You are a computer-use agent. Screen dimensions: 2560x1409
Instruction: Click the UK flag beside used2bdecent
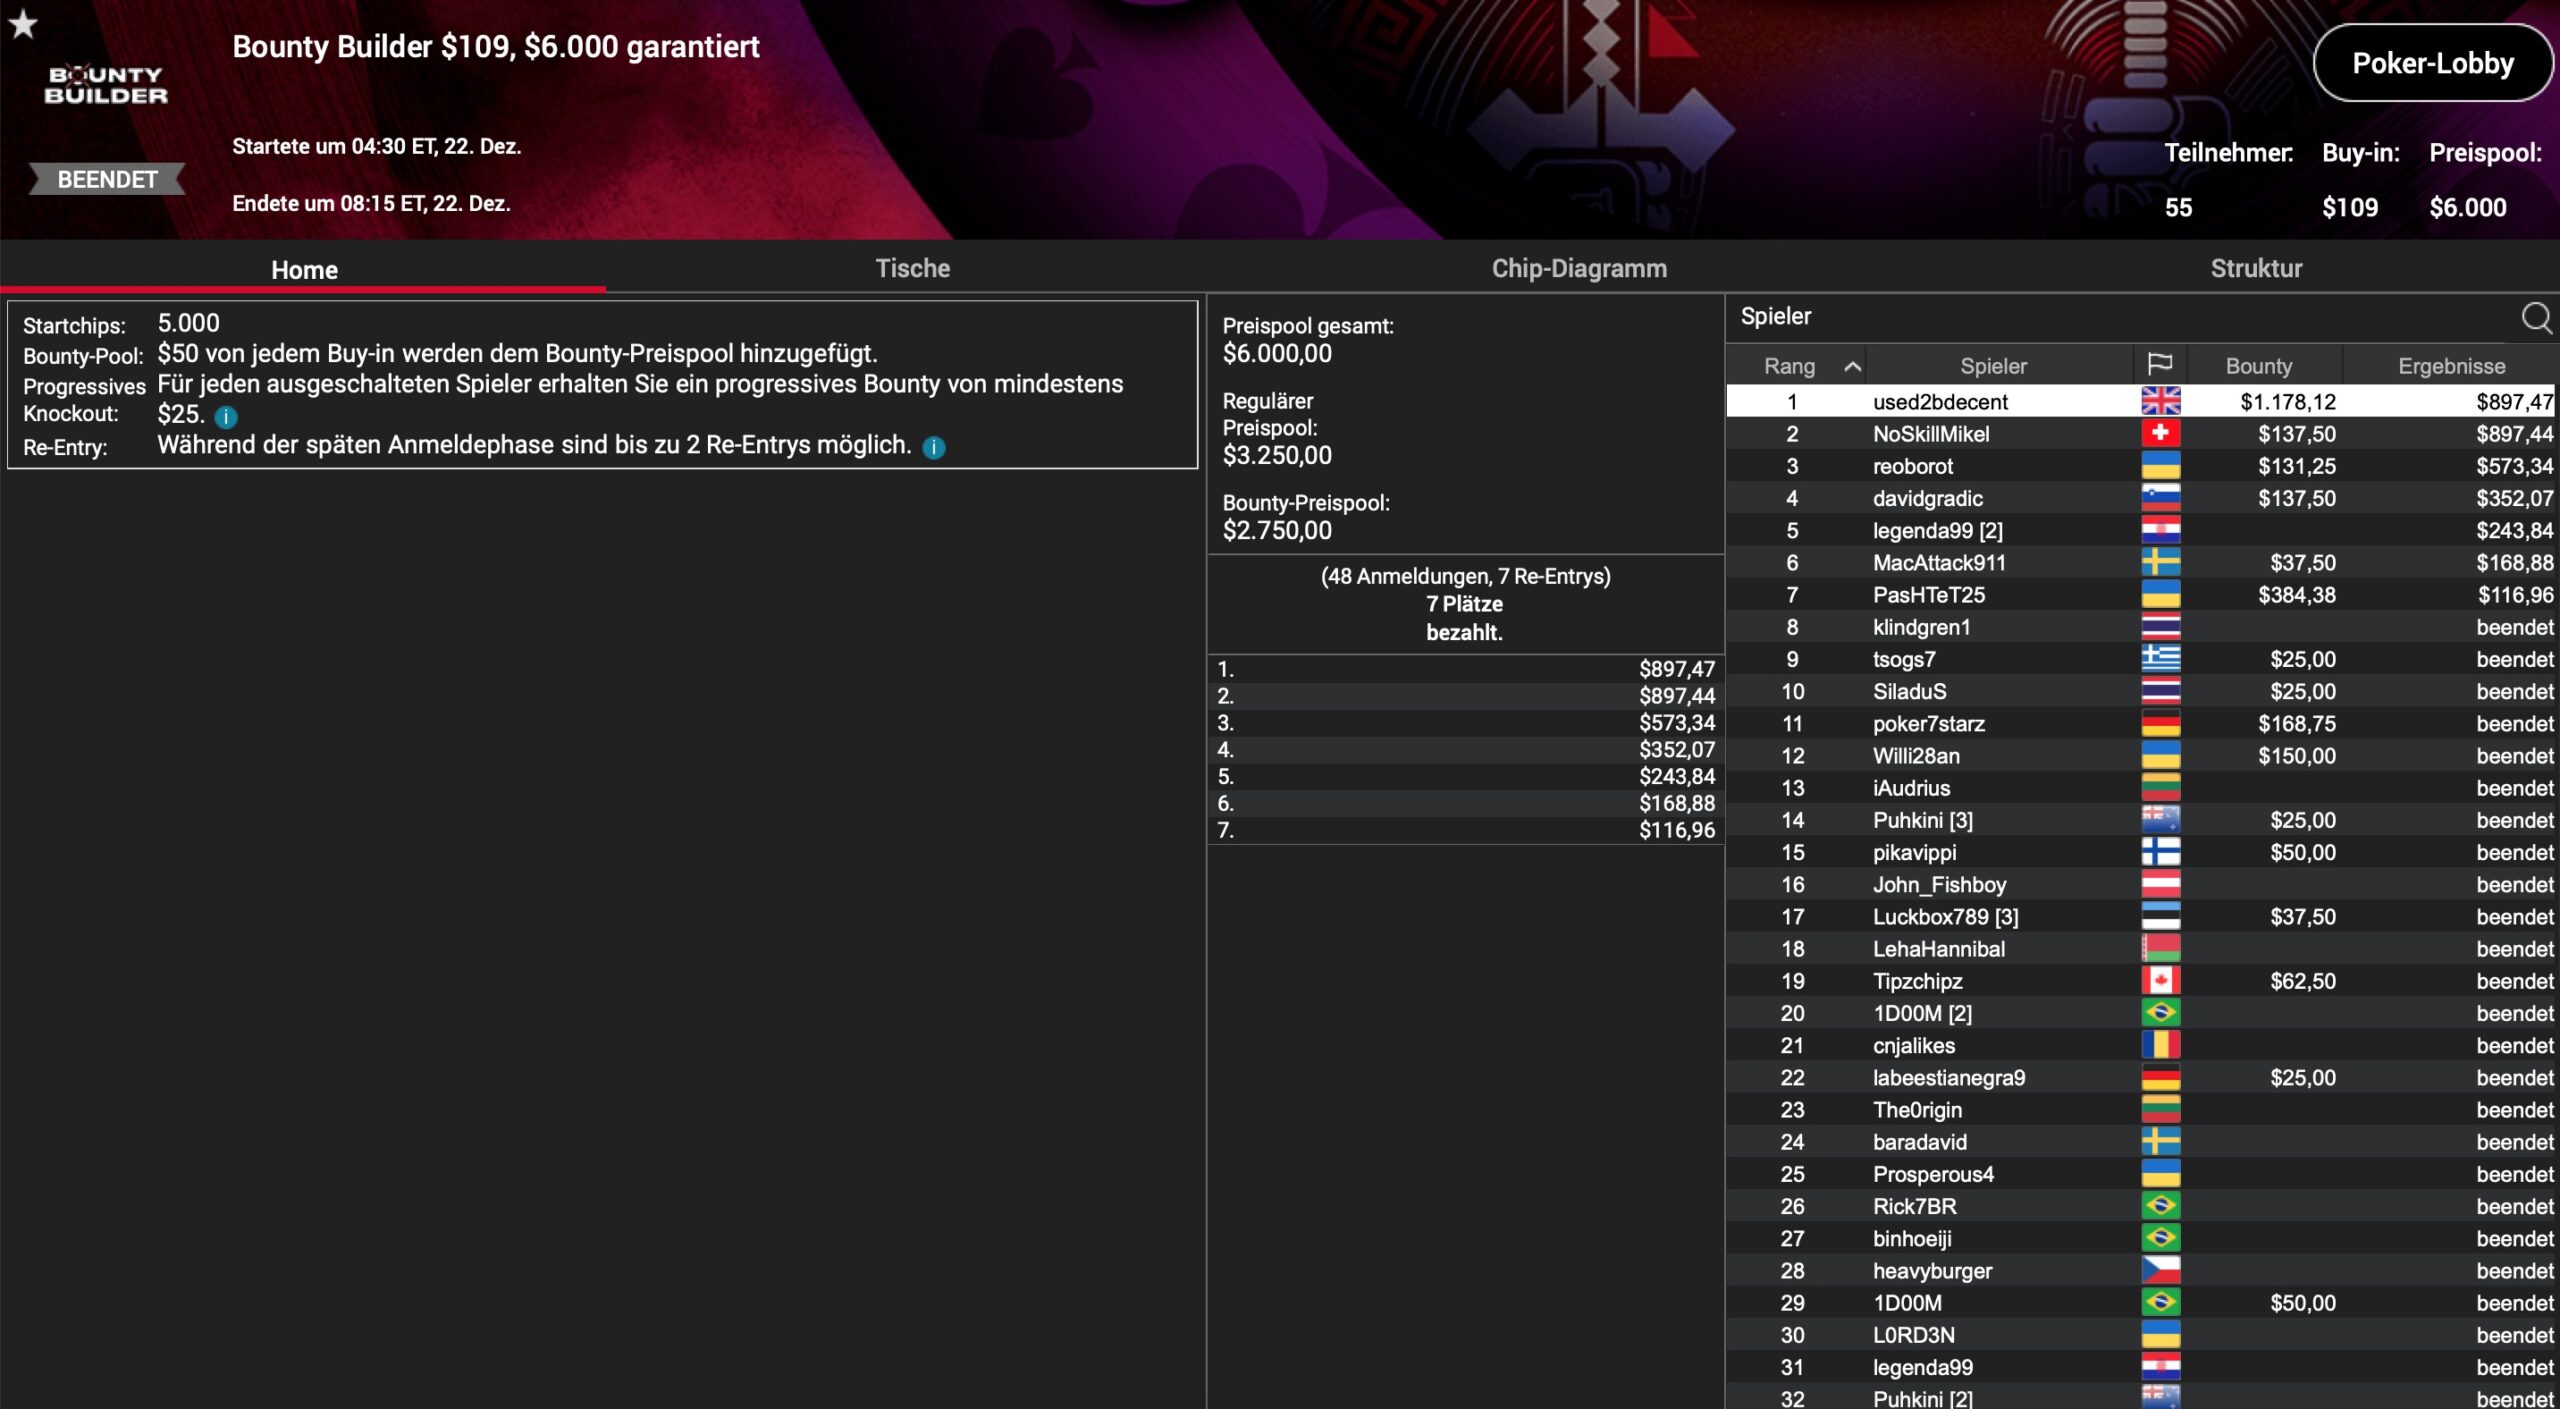coord(2160,402)
